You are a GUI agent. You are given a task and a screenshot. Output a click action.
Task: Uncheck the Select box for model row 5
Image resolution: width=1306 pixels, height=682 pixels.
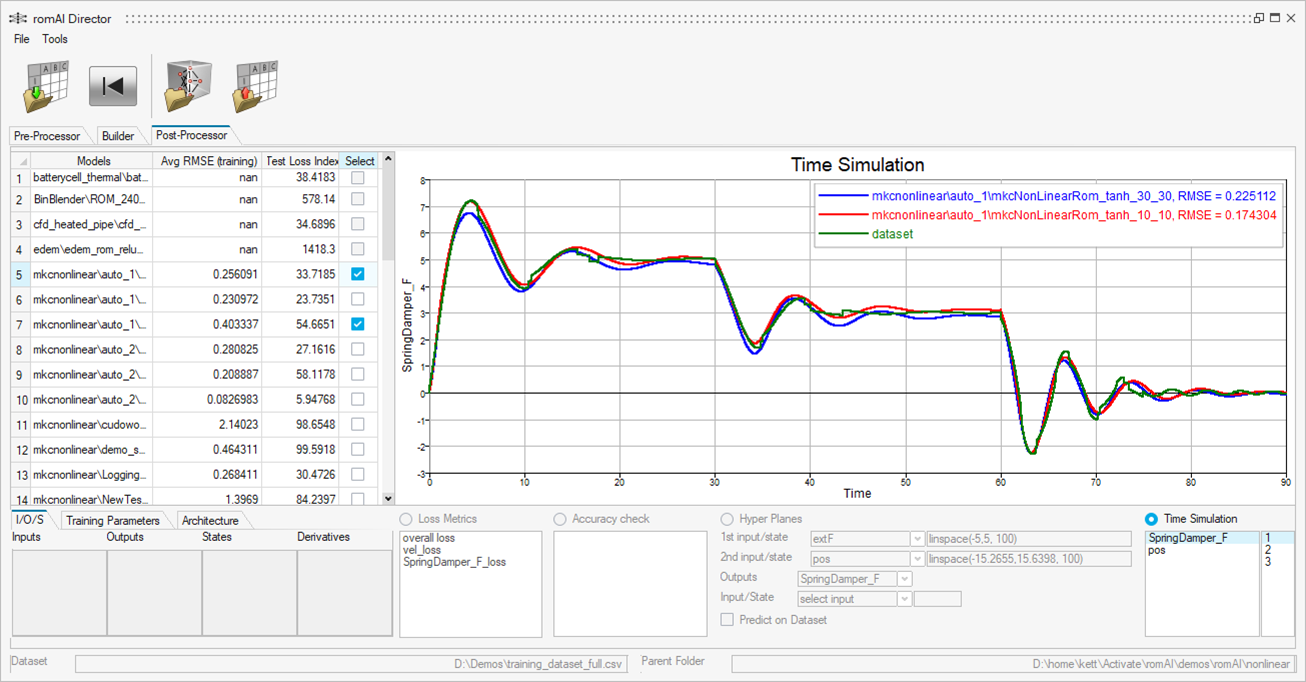357,274
